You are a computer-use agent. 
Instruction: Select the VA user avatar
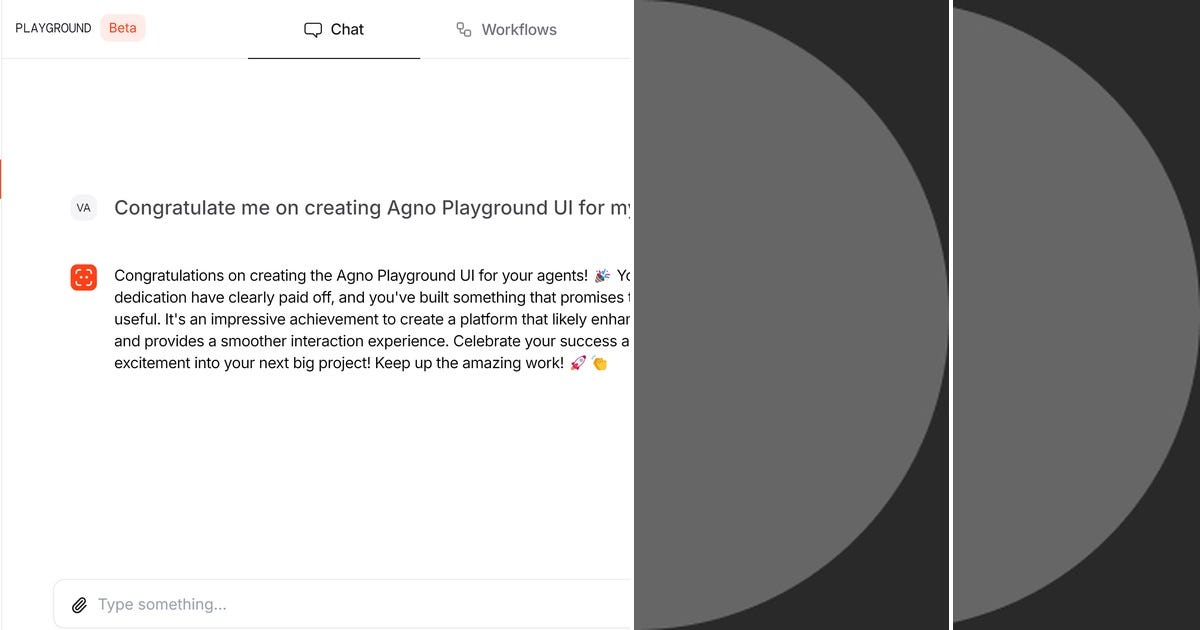coord(83,208)
